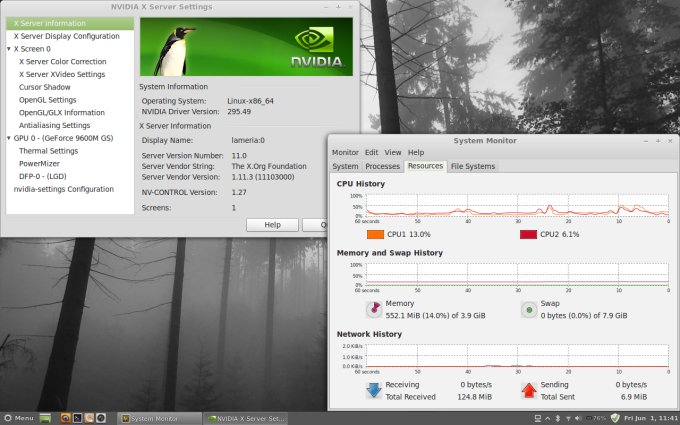Open OpenGL Settings
The height and width of the screenshot is (425, 680).
47,100
